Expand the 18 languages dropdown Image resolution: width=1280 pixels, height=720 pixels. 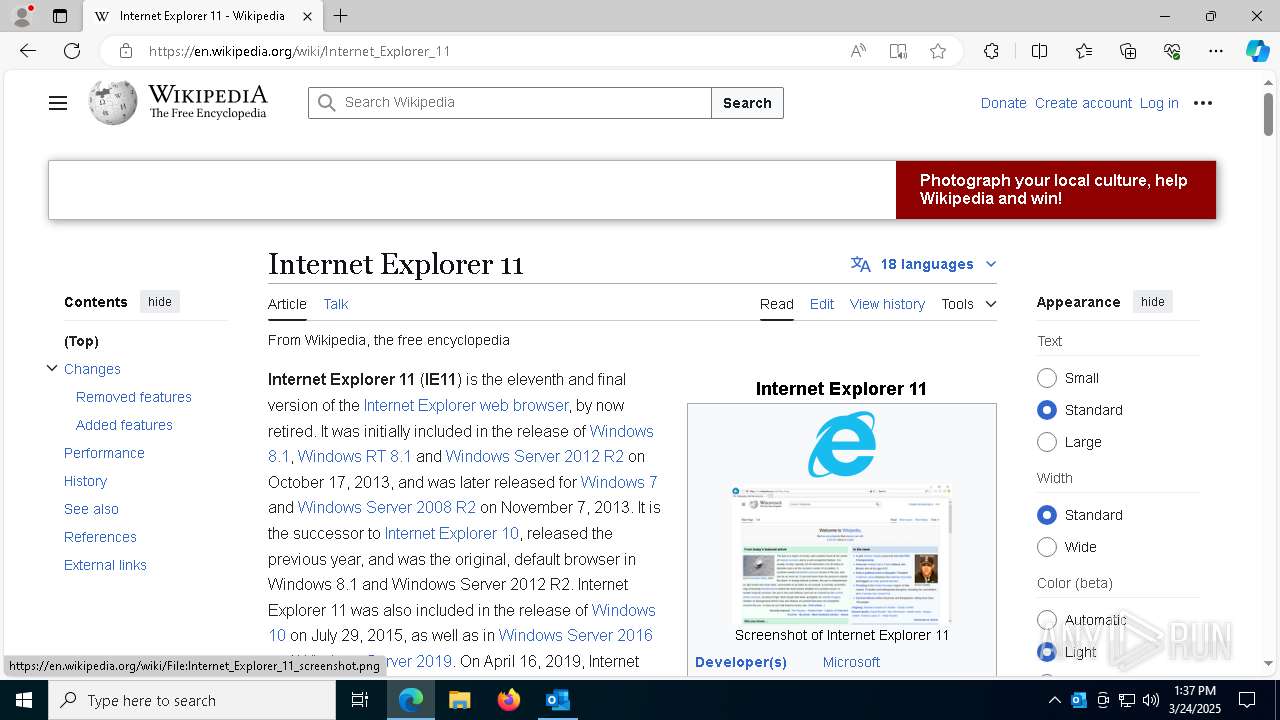924,264
